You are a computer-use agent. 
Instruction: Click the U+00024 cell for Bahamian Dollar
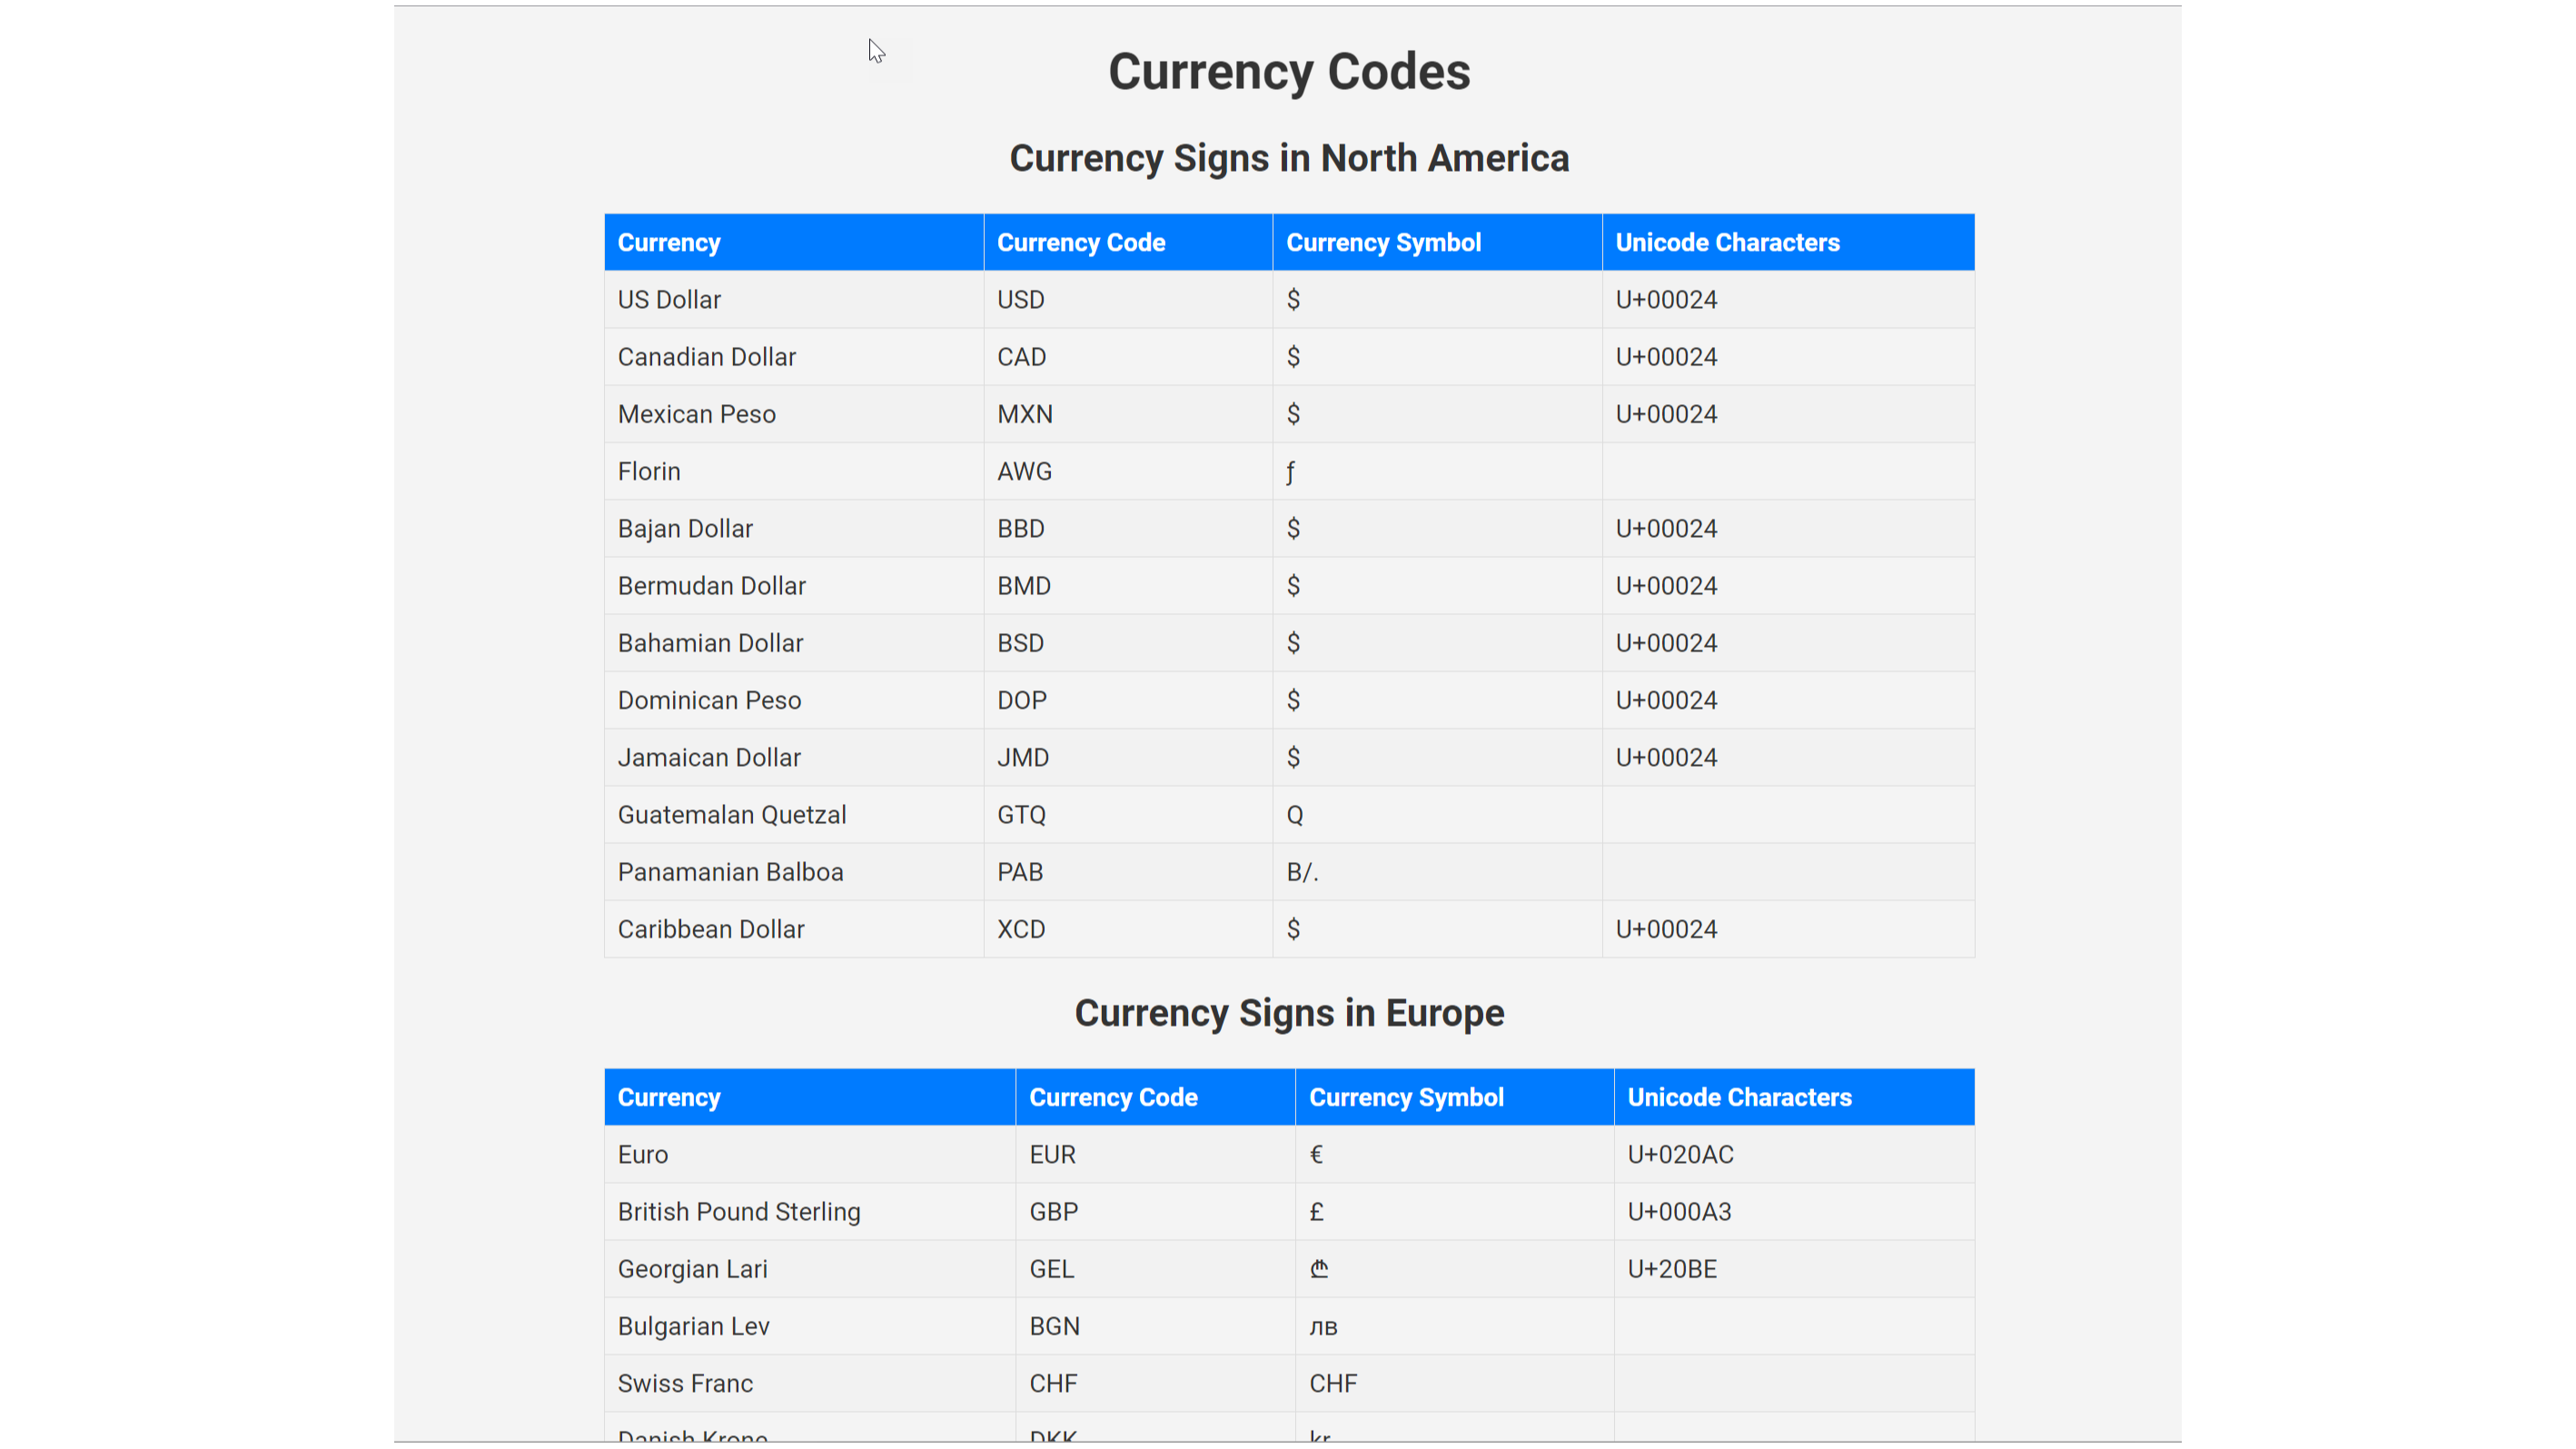[1664, 642]
